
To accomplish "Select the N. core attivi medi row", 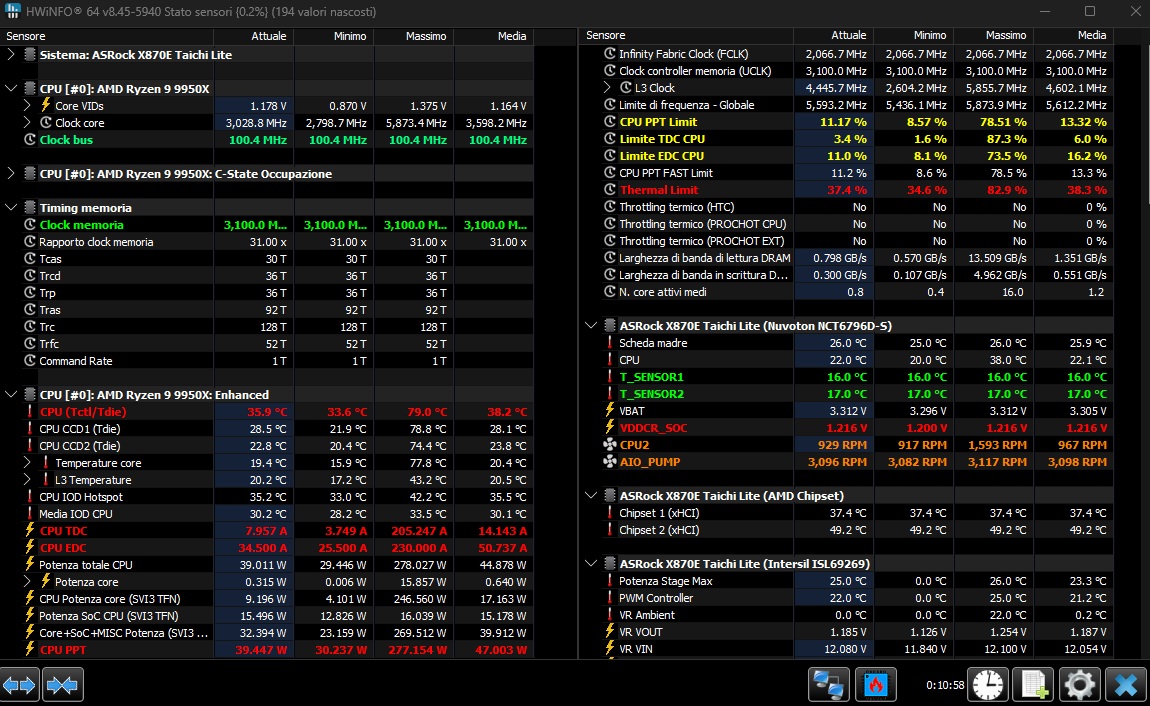I will [846, 292].
